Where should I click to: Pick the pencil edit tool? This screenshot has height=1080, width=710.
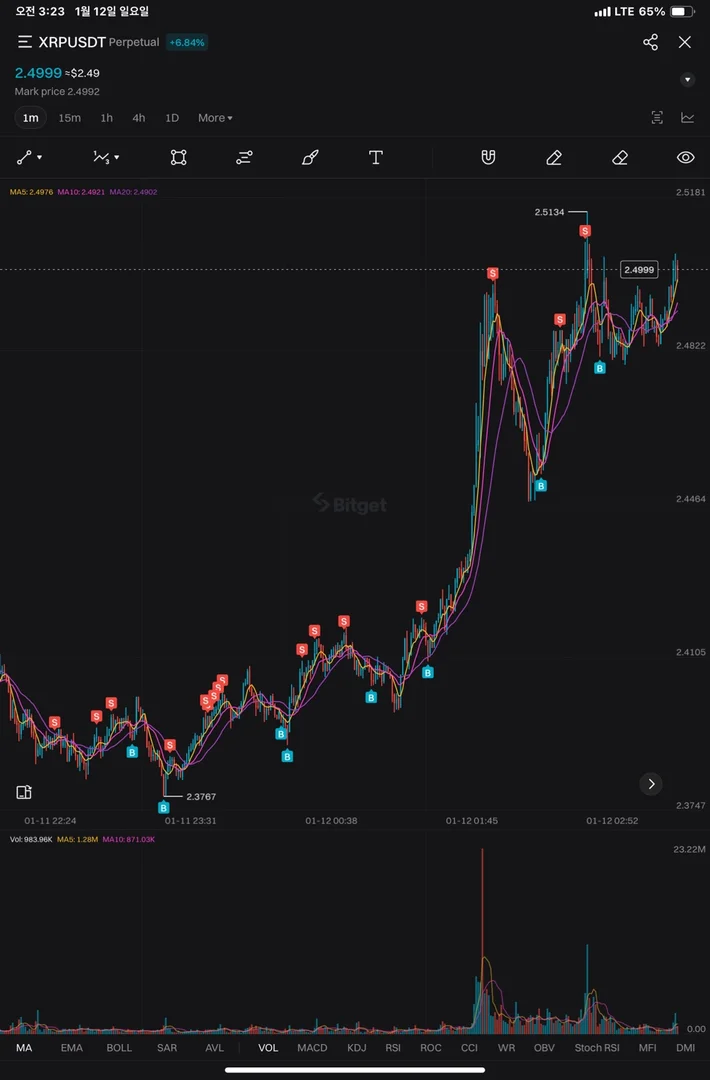554,157
